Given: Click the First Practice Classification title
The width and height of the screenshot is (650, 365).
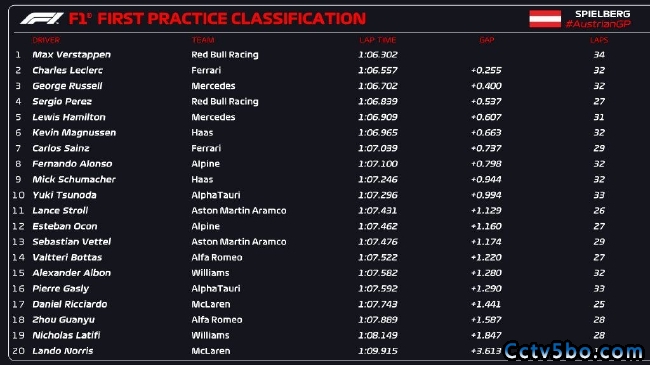Looking at the screenshot, I should click(x=217, y=19).
